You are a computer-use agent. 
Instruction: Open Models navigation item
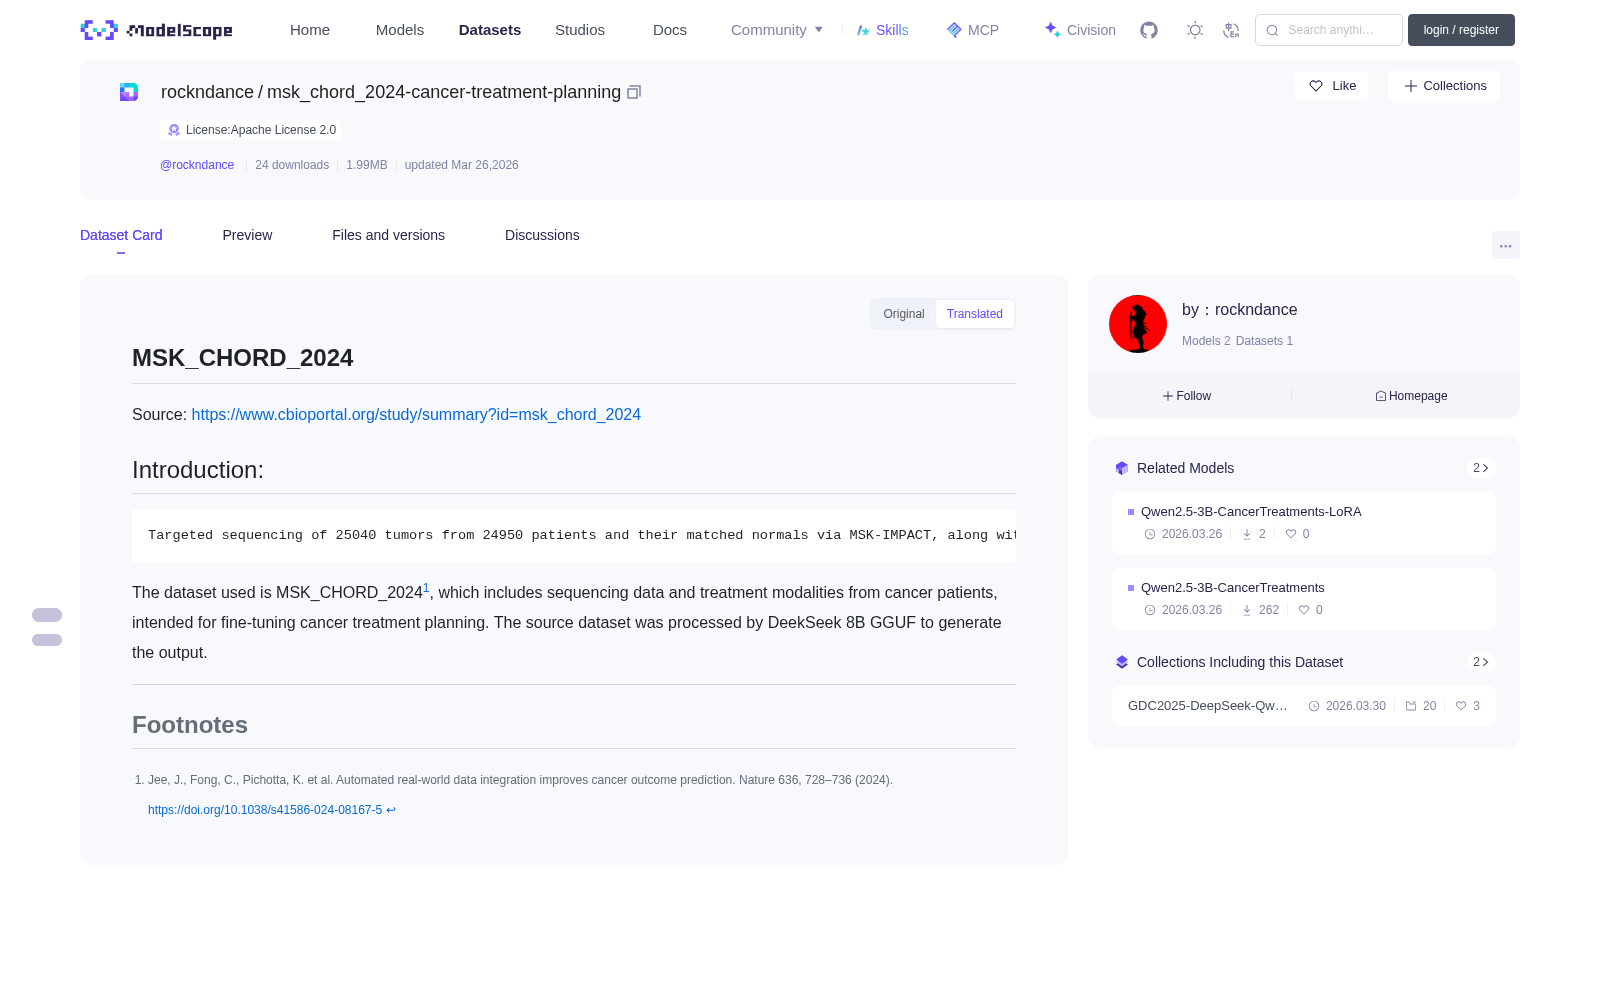tap(400, 30)
